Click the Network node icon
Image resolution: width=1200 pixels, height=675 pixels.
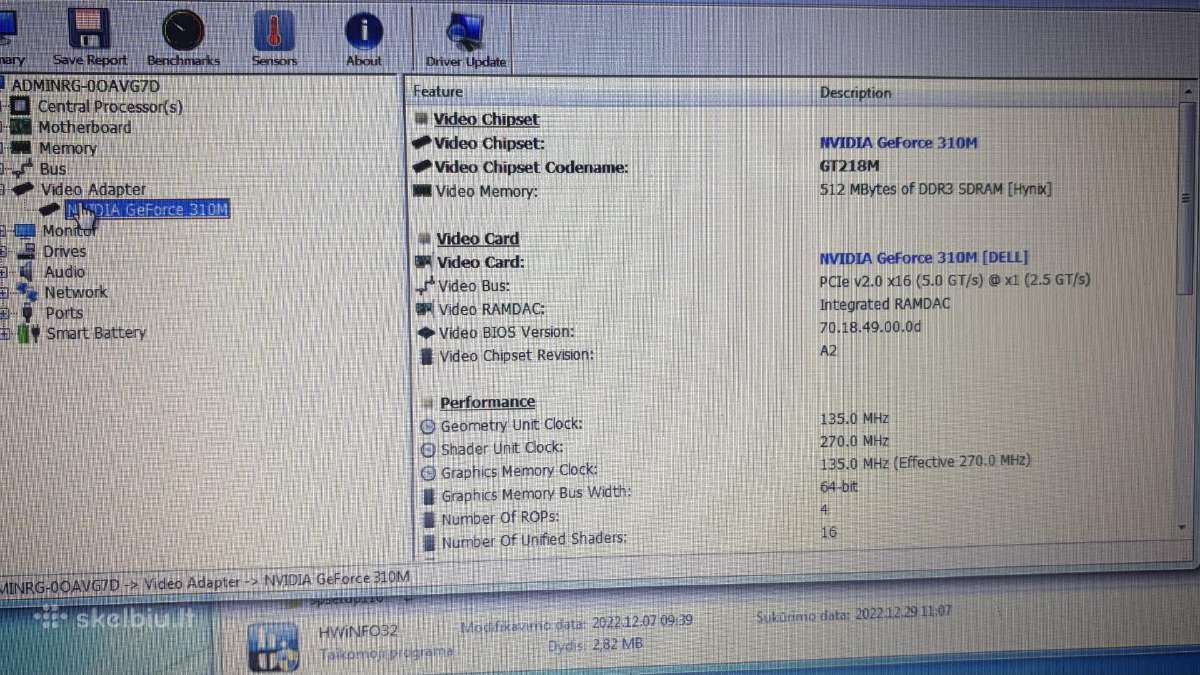point(27,292)
